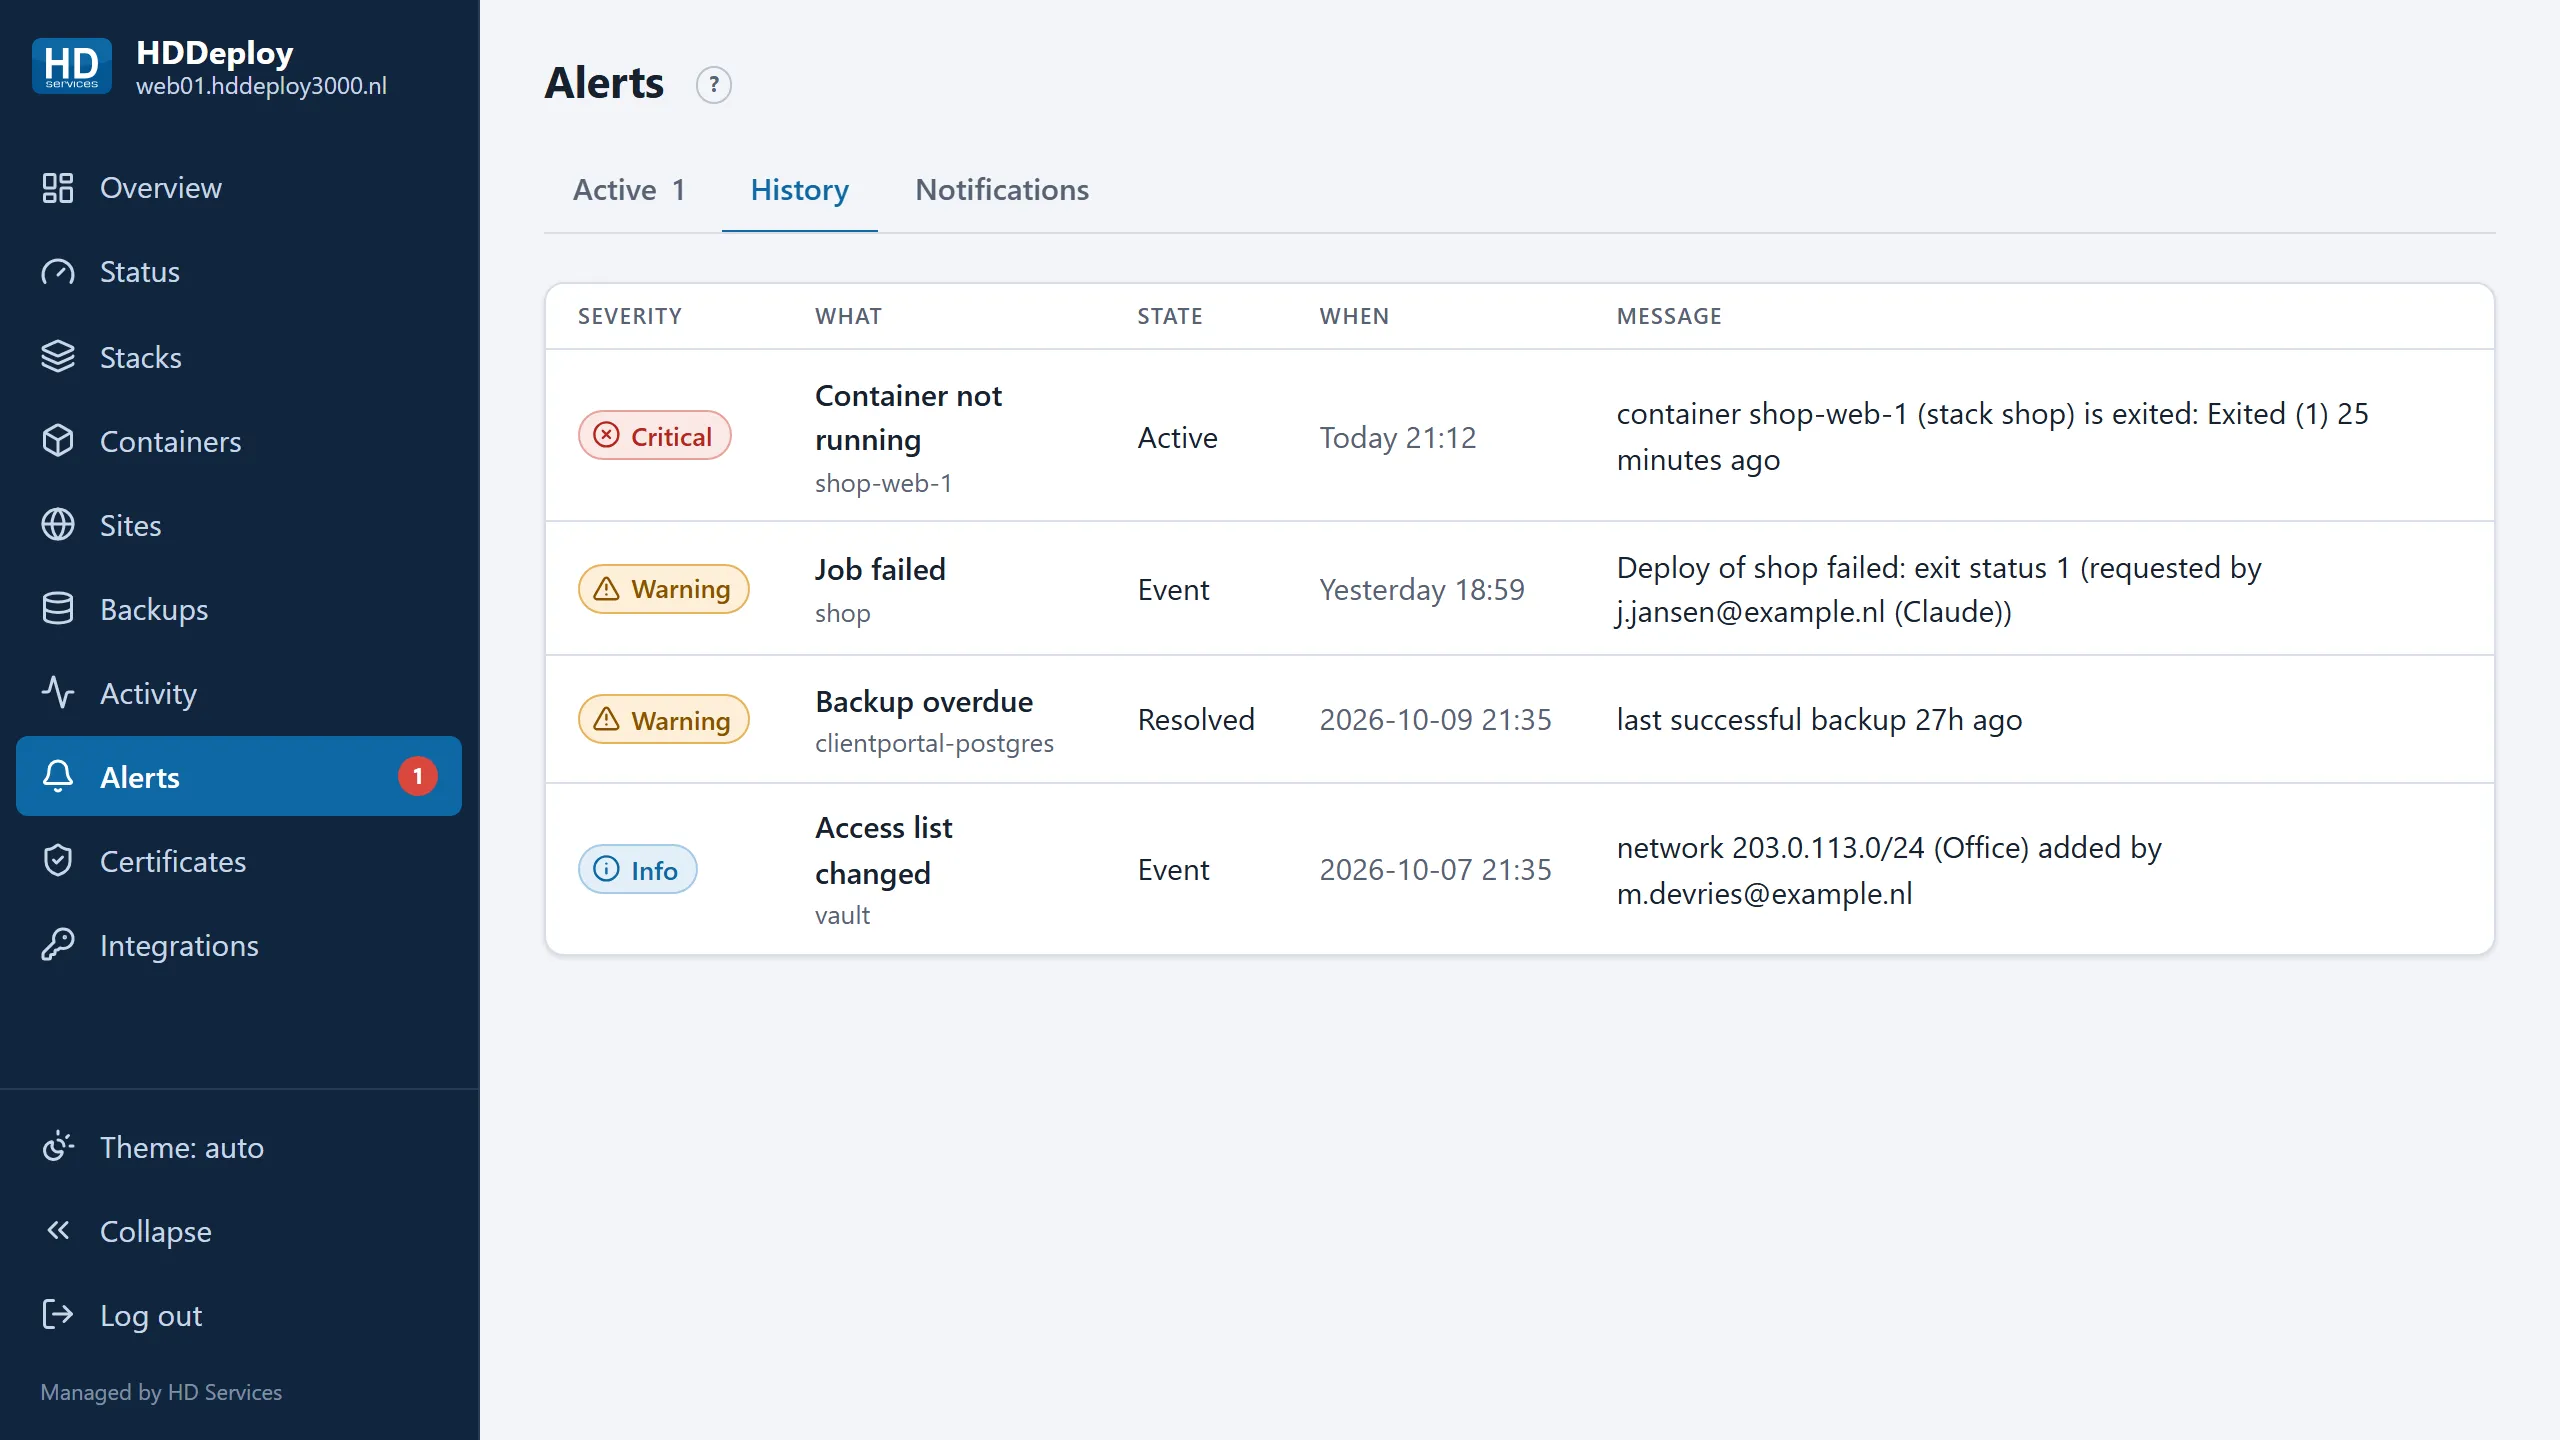
Task: Click the STATE column header
Action: click(x=1170, y=316)
